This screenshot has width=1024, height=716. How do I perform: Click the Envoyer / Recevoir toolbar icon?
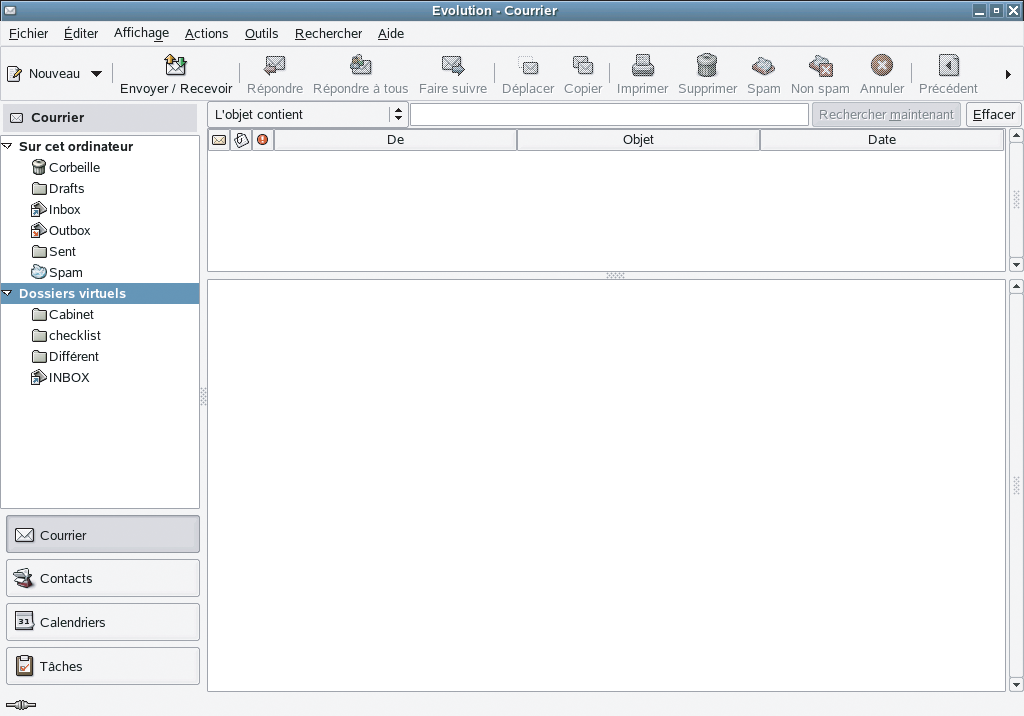[176, 68]
